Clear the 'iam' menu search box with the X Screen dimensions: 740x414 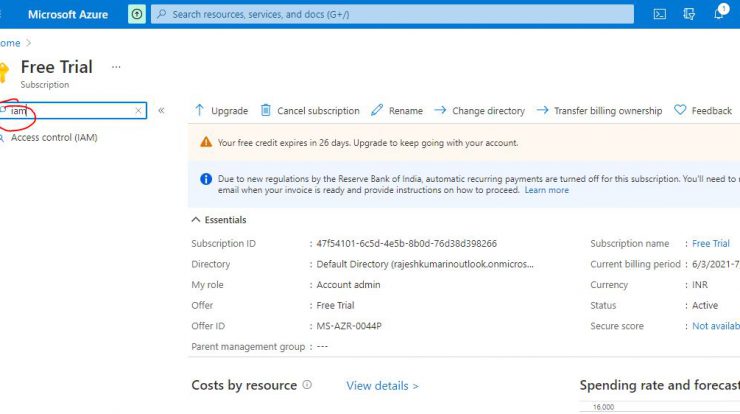tap(138, 110)
